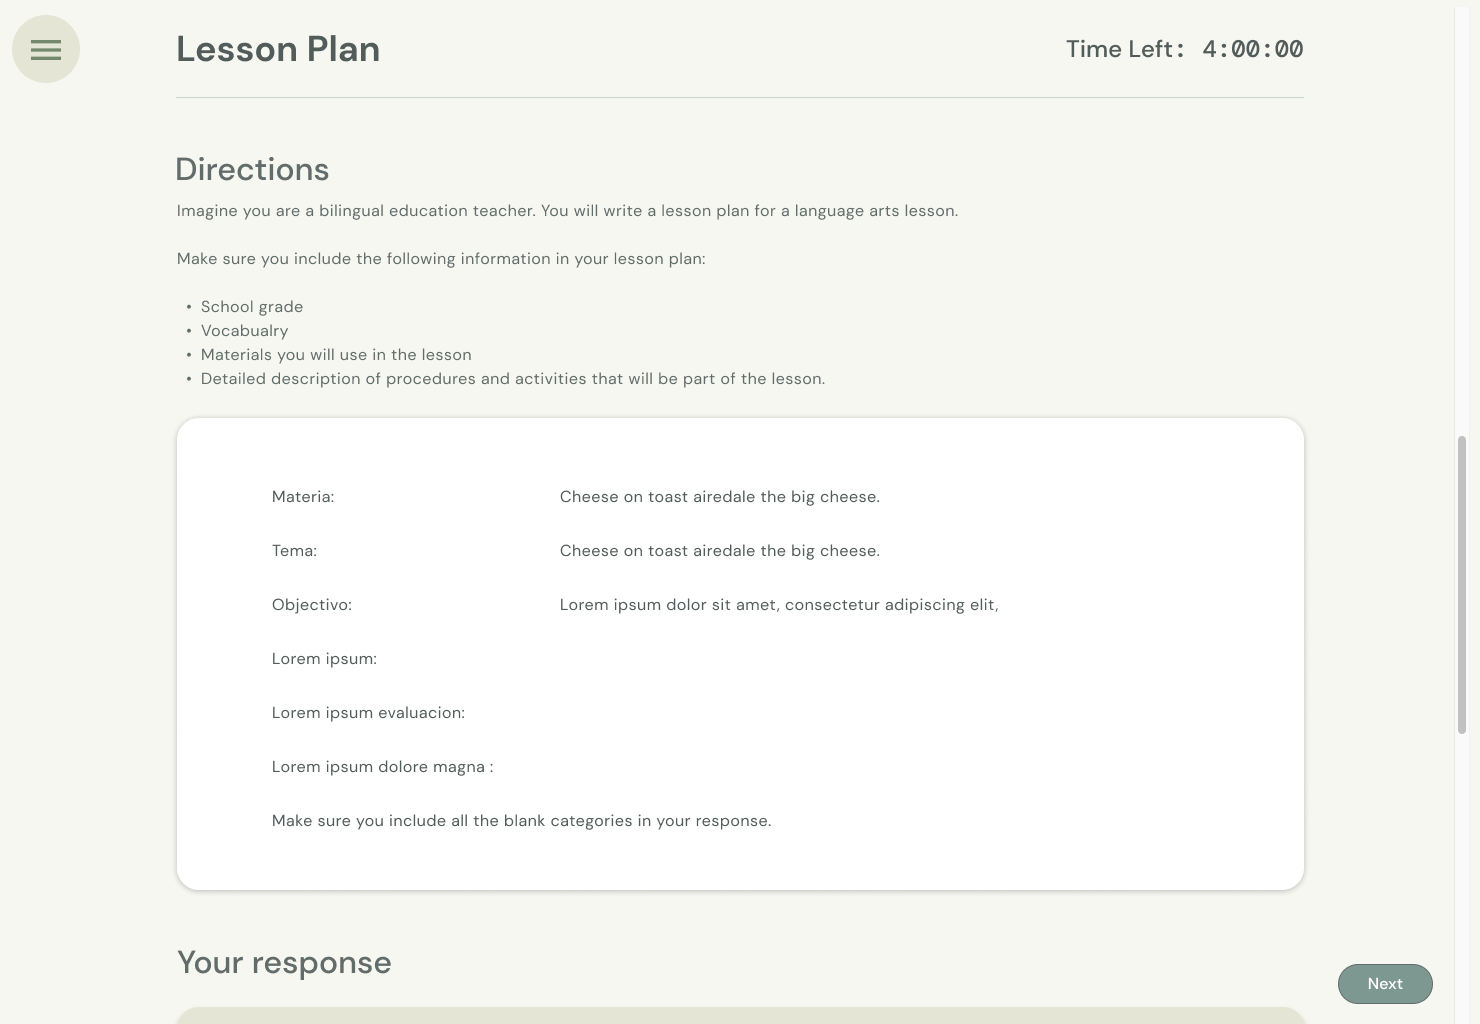This screenshot has width=1480, height=1024.
Task: Click the Detailed description of procedures bullet
Action: [x=512, y=379]
